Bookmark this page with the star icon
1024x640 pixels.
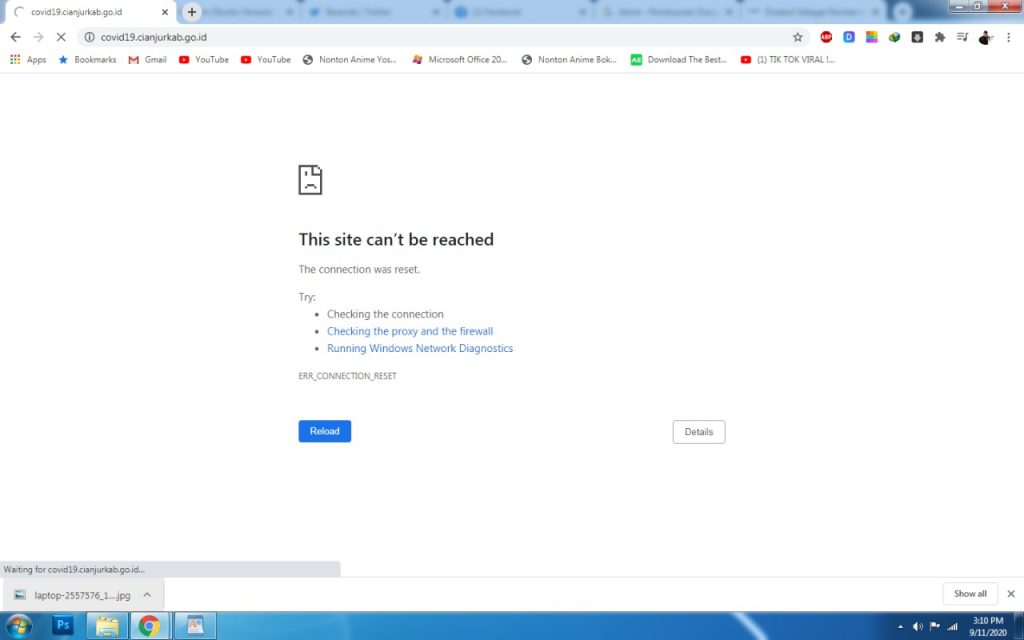797,37
